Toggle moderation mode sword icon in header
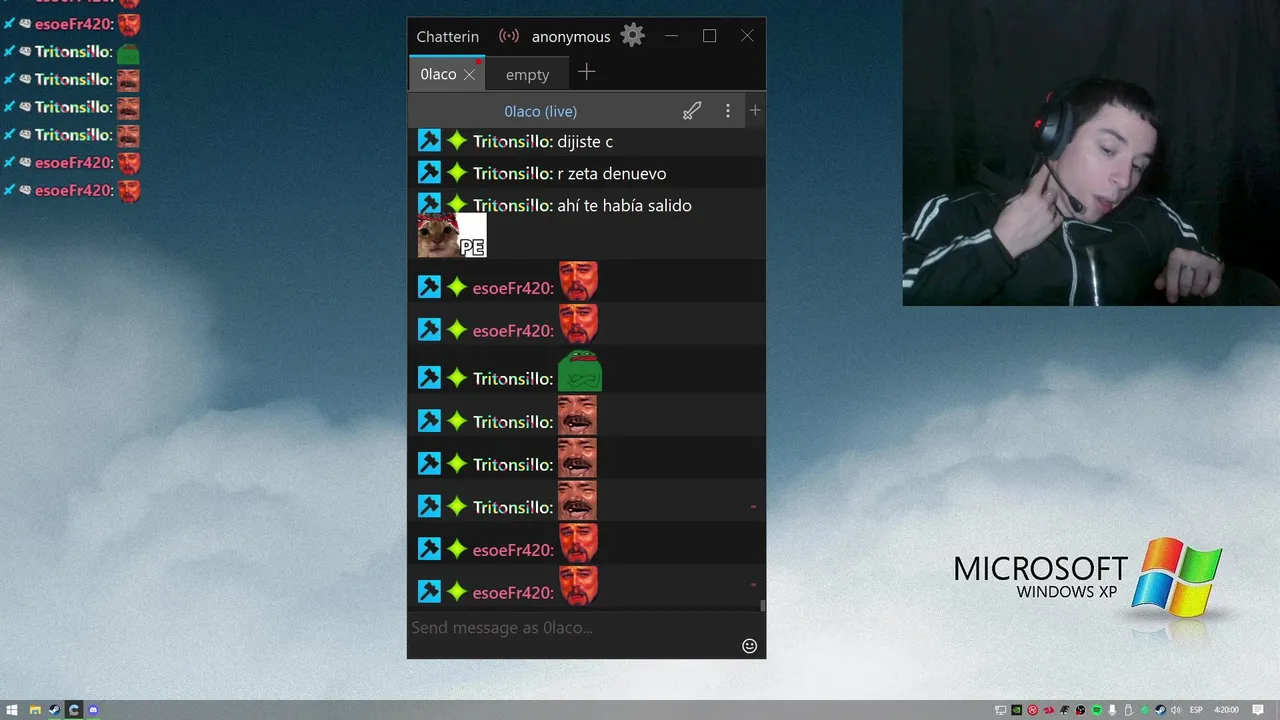1280x720 pixels. pos(692,111)
